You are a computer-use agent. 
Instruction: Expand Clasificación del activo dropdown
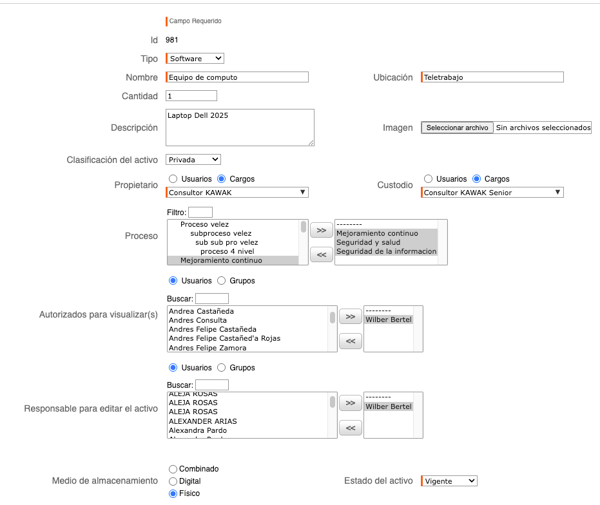pos(193,159)
